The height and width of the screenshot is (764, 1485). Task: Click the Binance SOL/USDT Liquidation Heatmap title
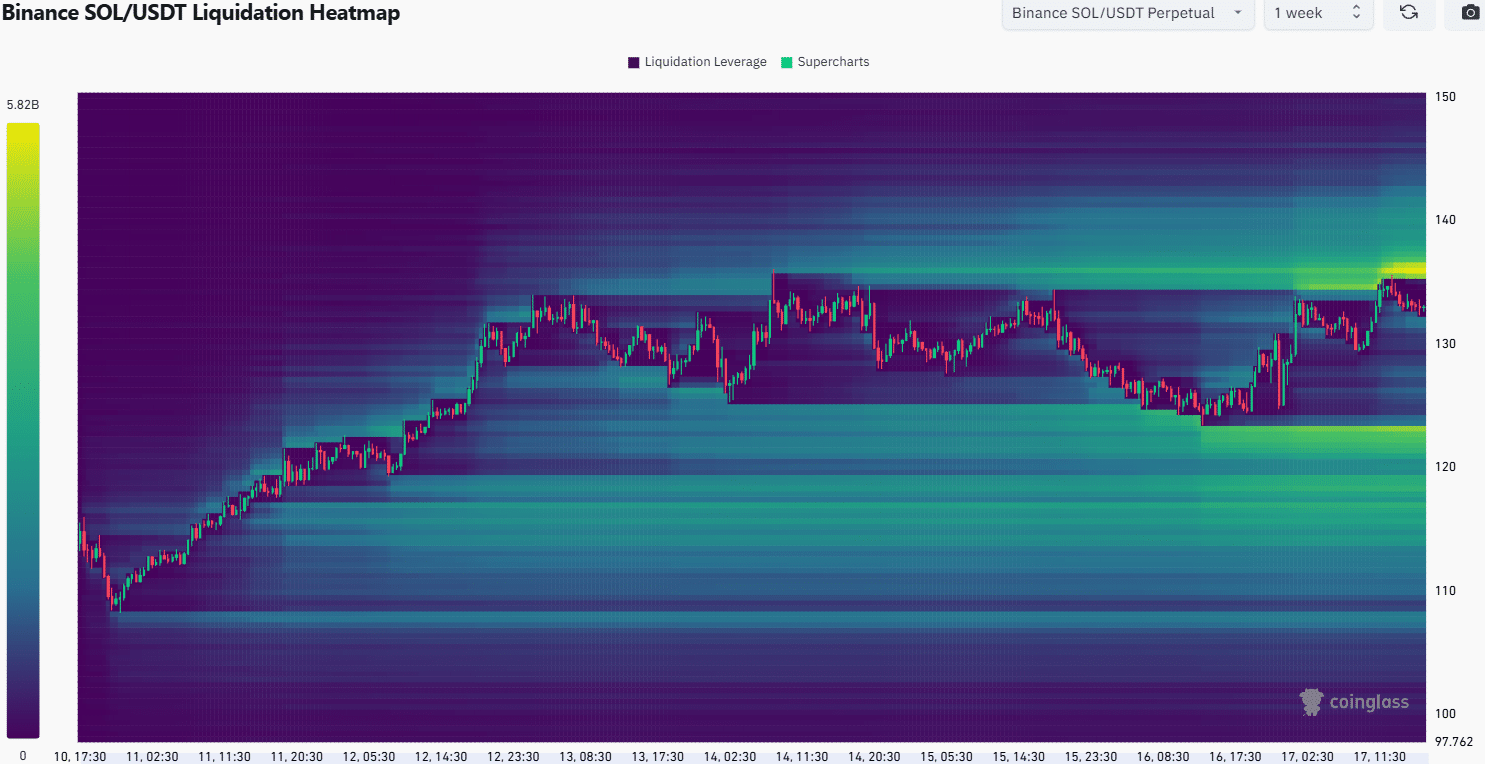click(201, 13)
